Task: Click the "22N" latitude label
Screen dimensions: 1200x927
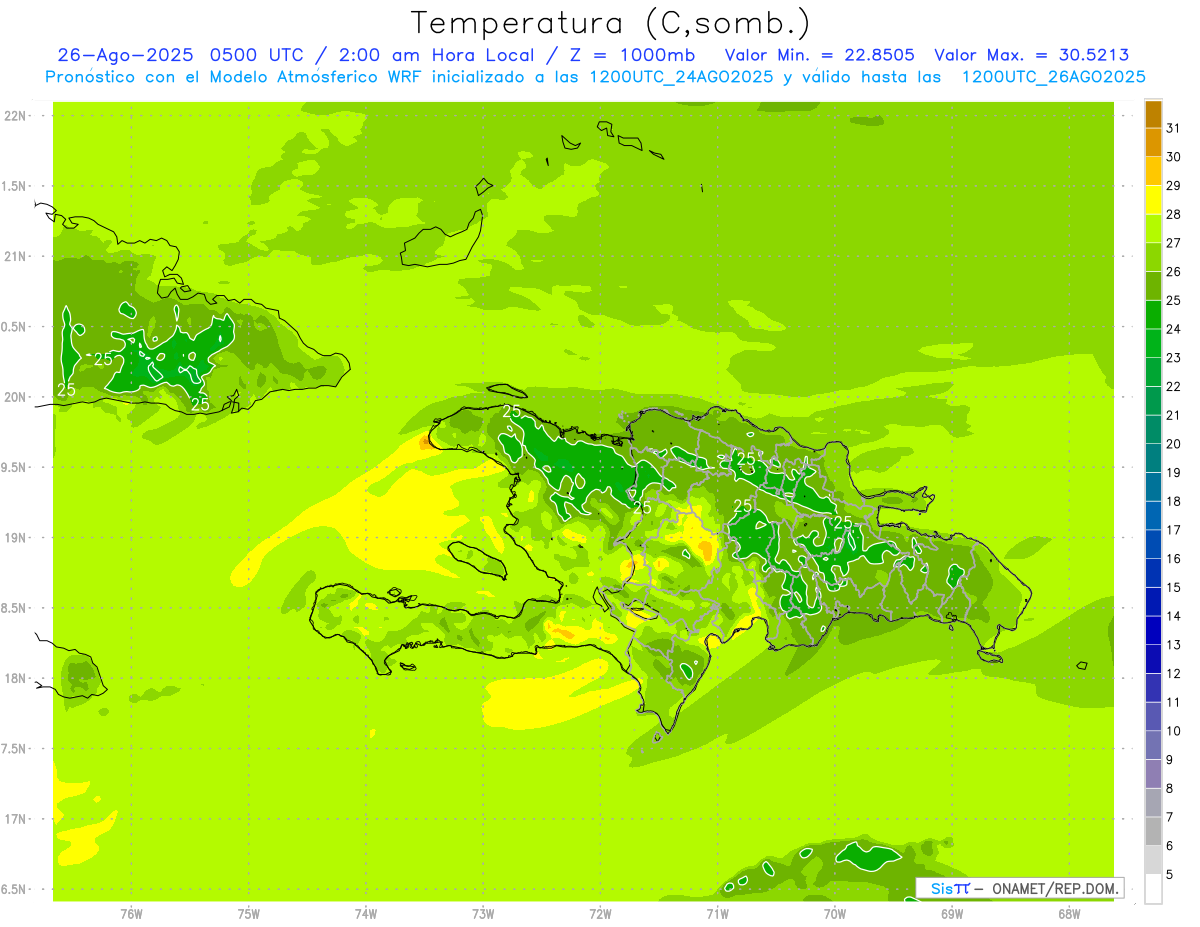Action: pyautogui.click(x=16, y=116)
